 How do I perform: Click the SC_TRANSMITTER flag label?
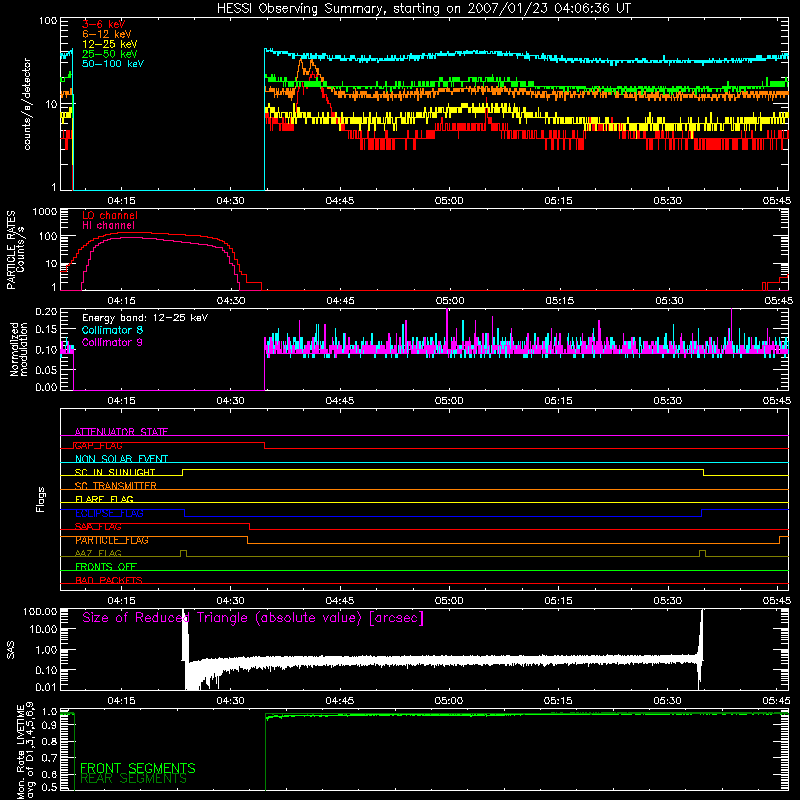coord(116,486)
